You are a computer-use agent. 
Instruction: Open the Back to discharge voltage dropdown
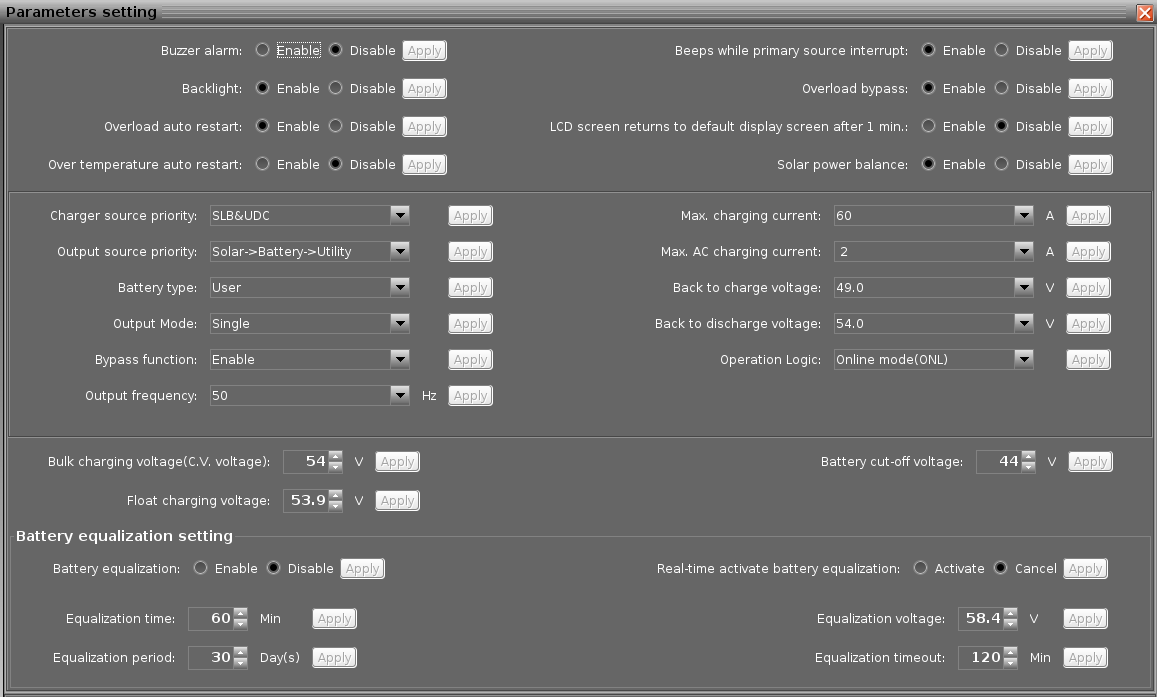point(1023,323)
